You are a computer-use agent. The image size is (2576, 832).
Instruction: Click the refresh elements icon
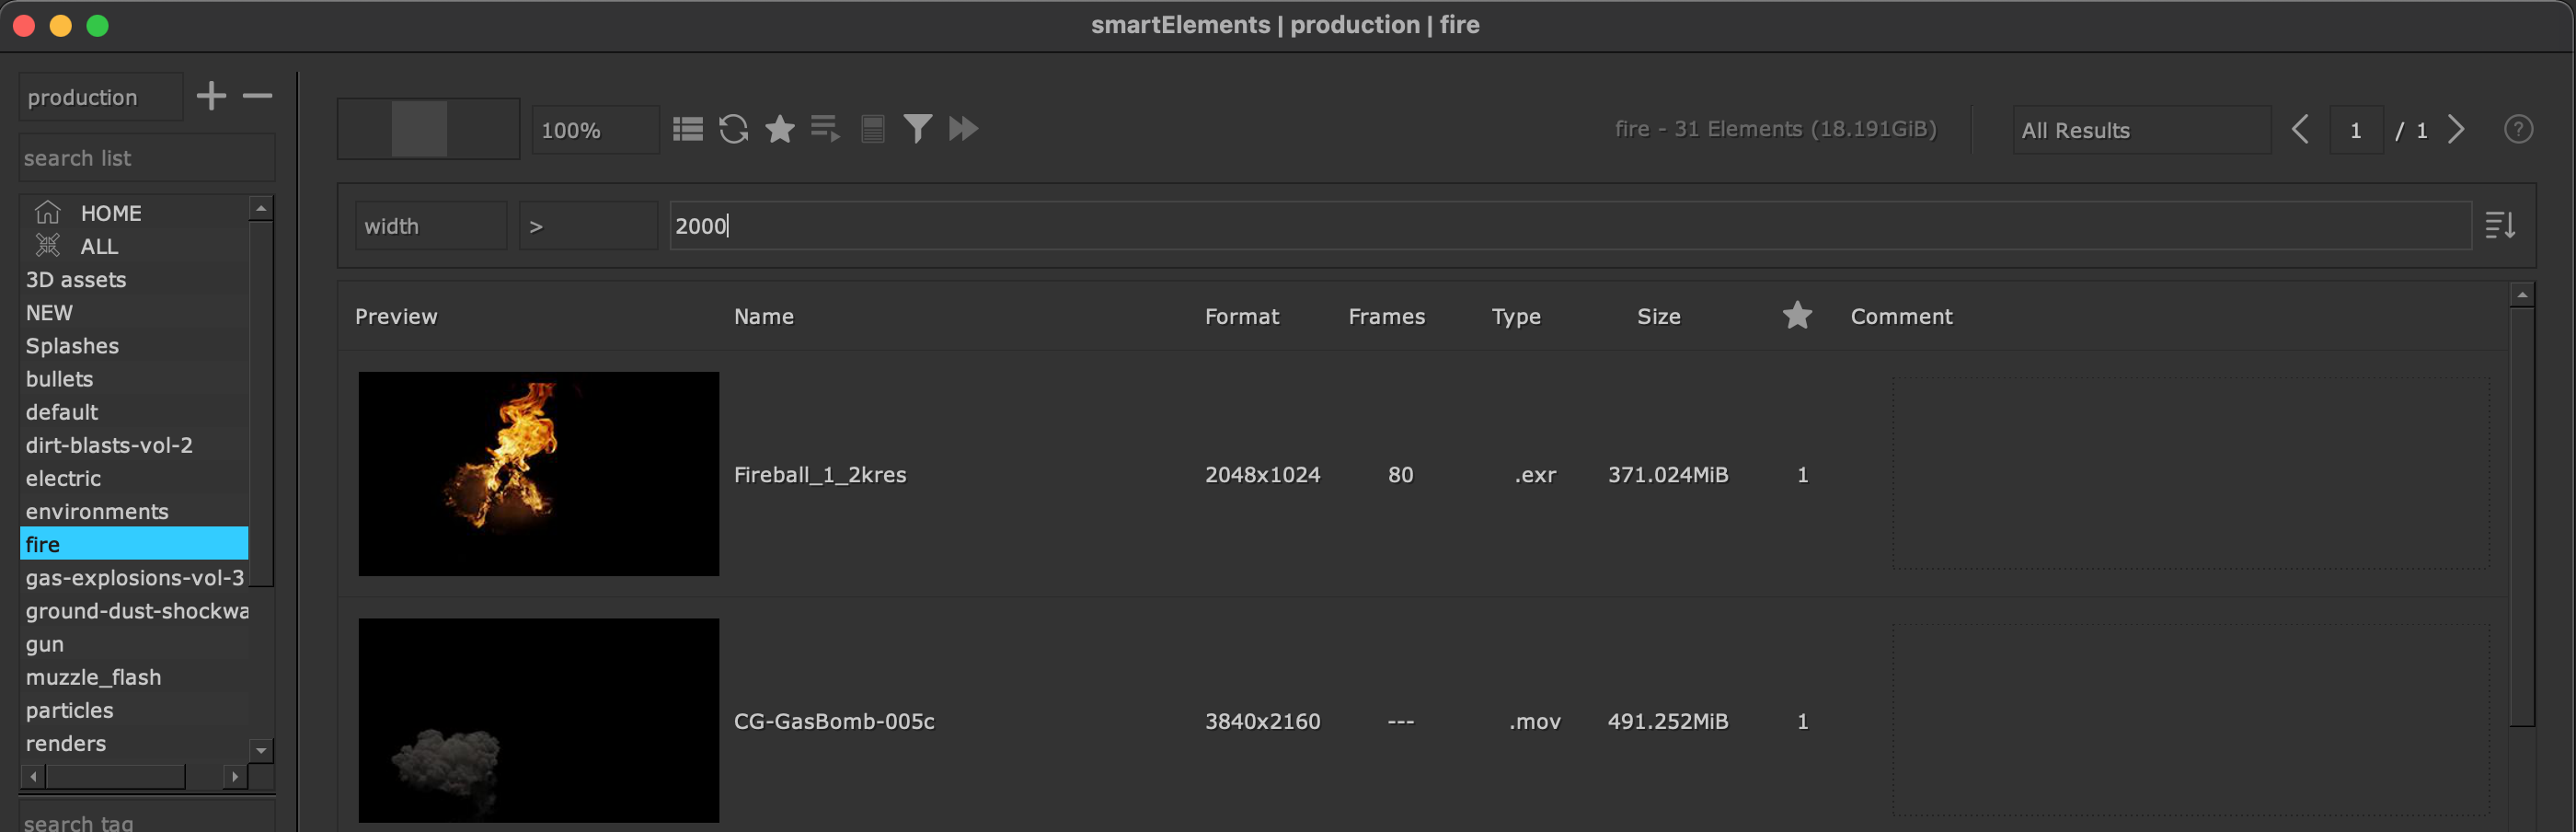tap(733, 129)
